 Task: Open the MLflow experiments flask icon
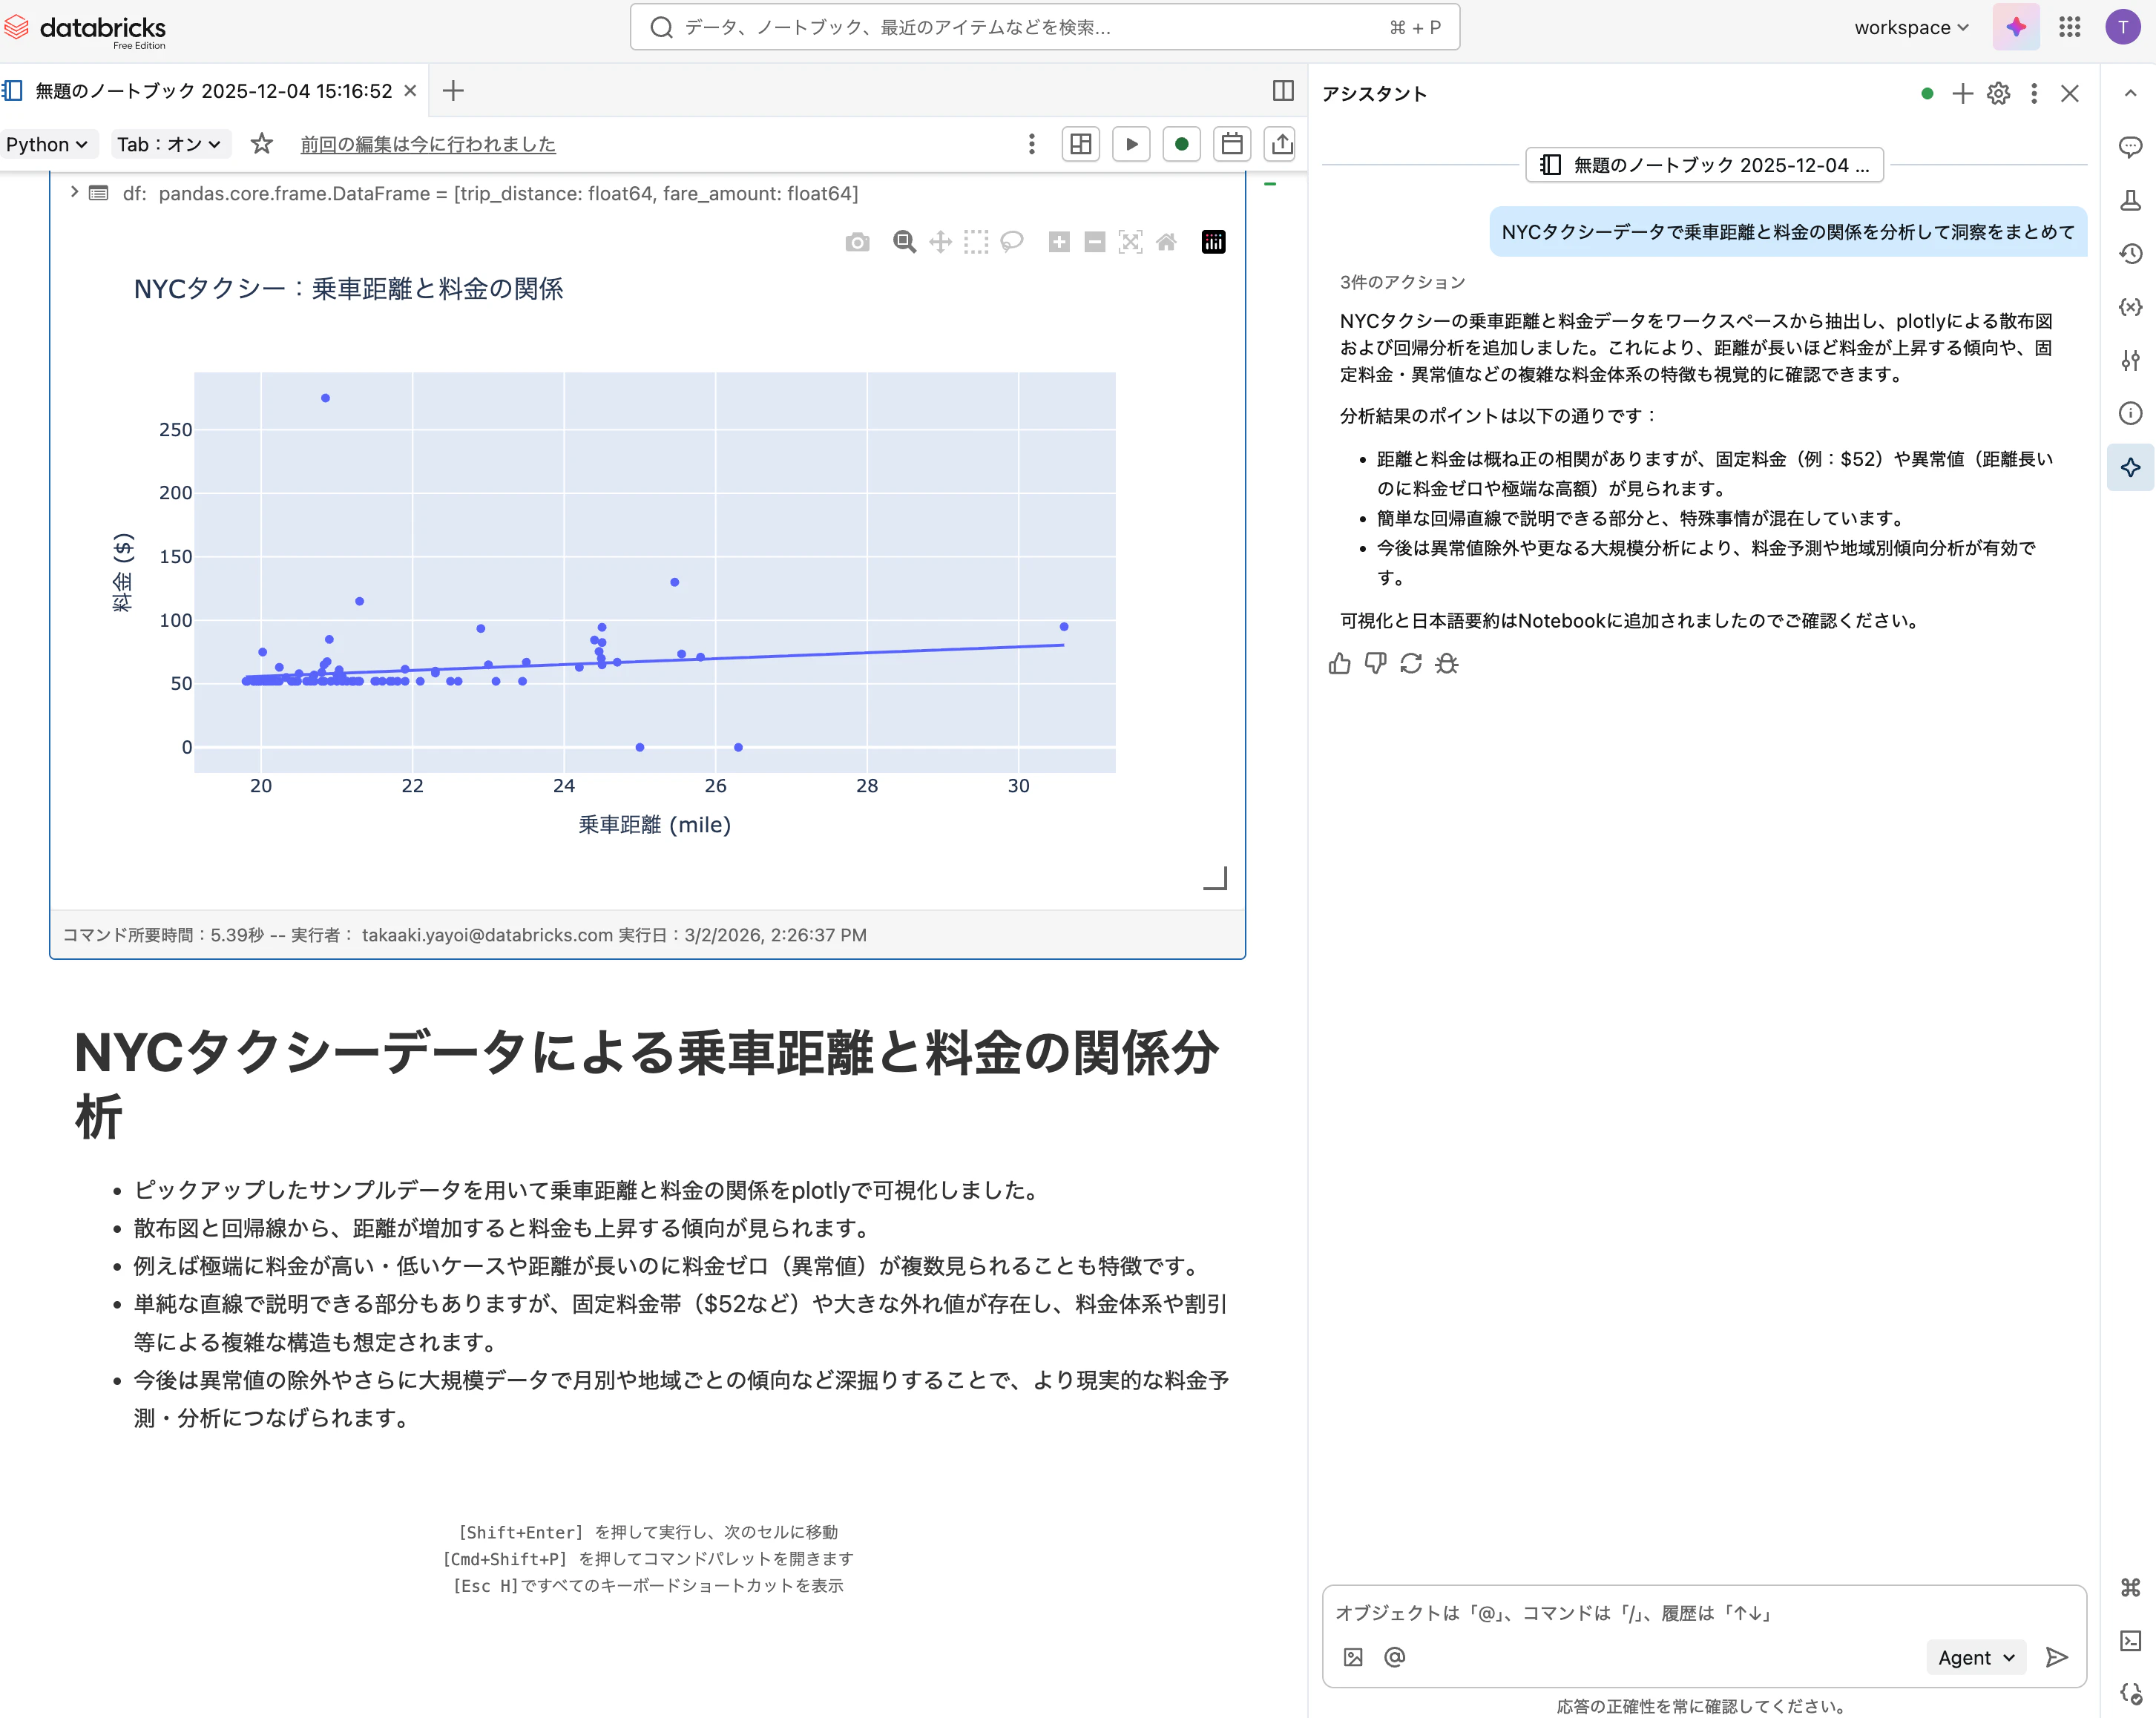[x=2130, y=200]
